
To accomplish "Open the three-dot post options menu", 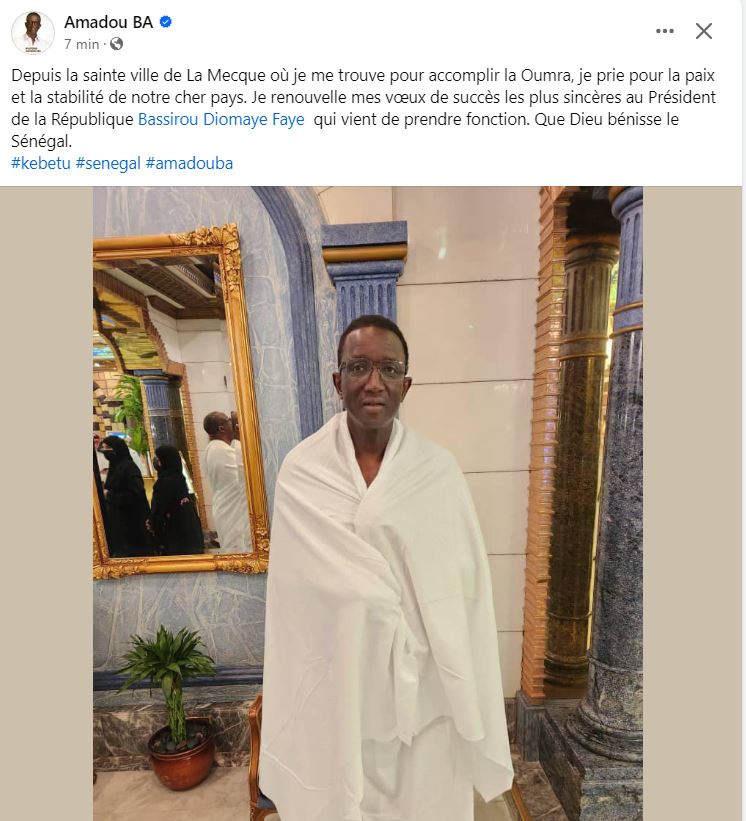I will [665, 31].
